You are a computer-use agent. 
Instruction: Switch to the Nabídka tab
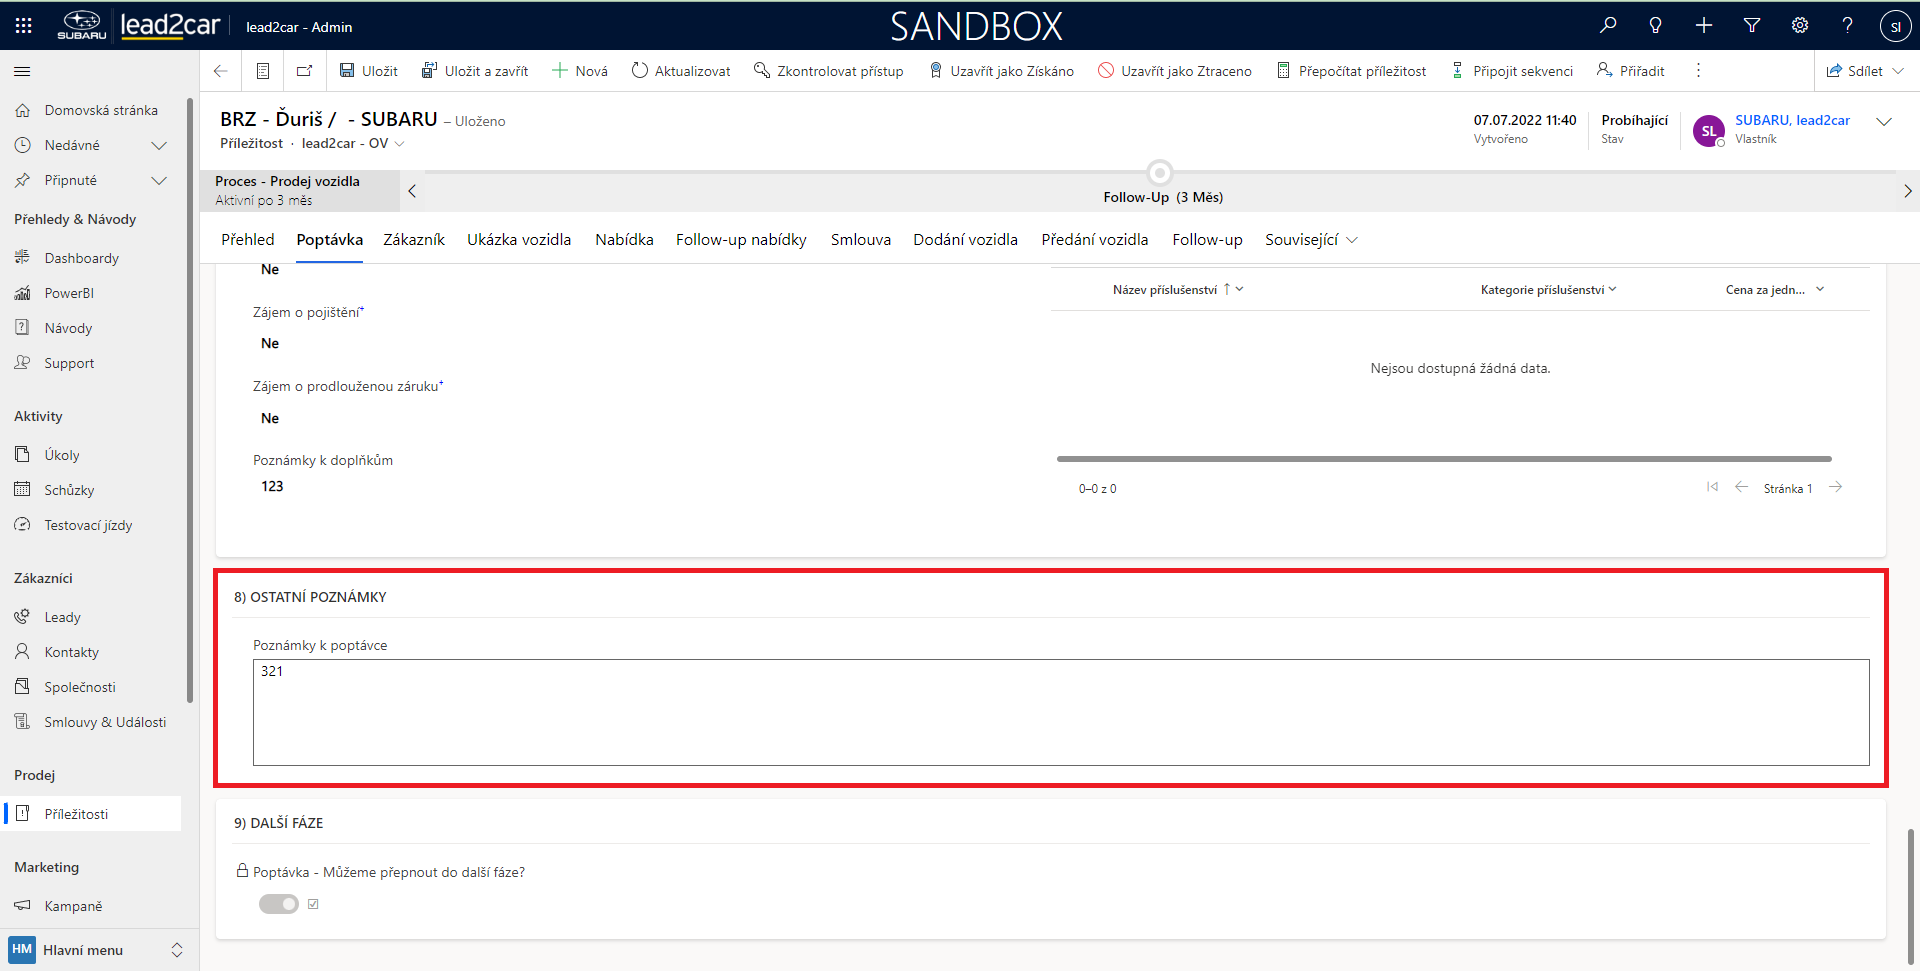point(624,240)
